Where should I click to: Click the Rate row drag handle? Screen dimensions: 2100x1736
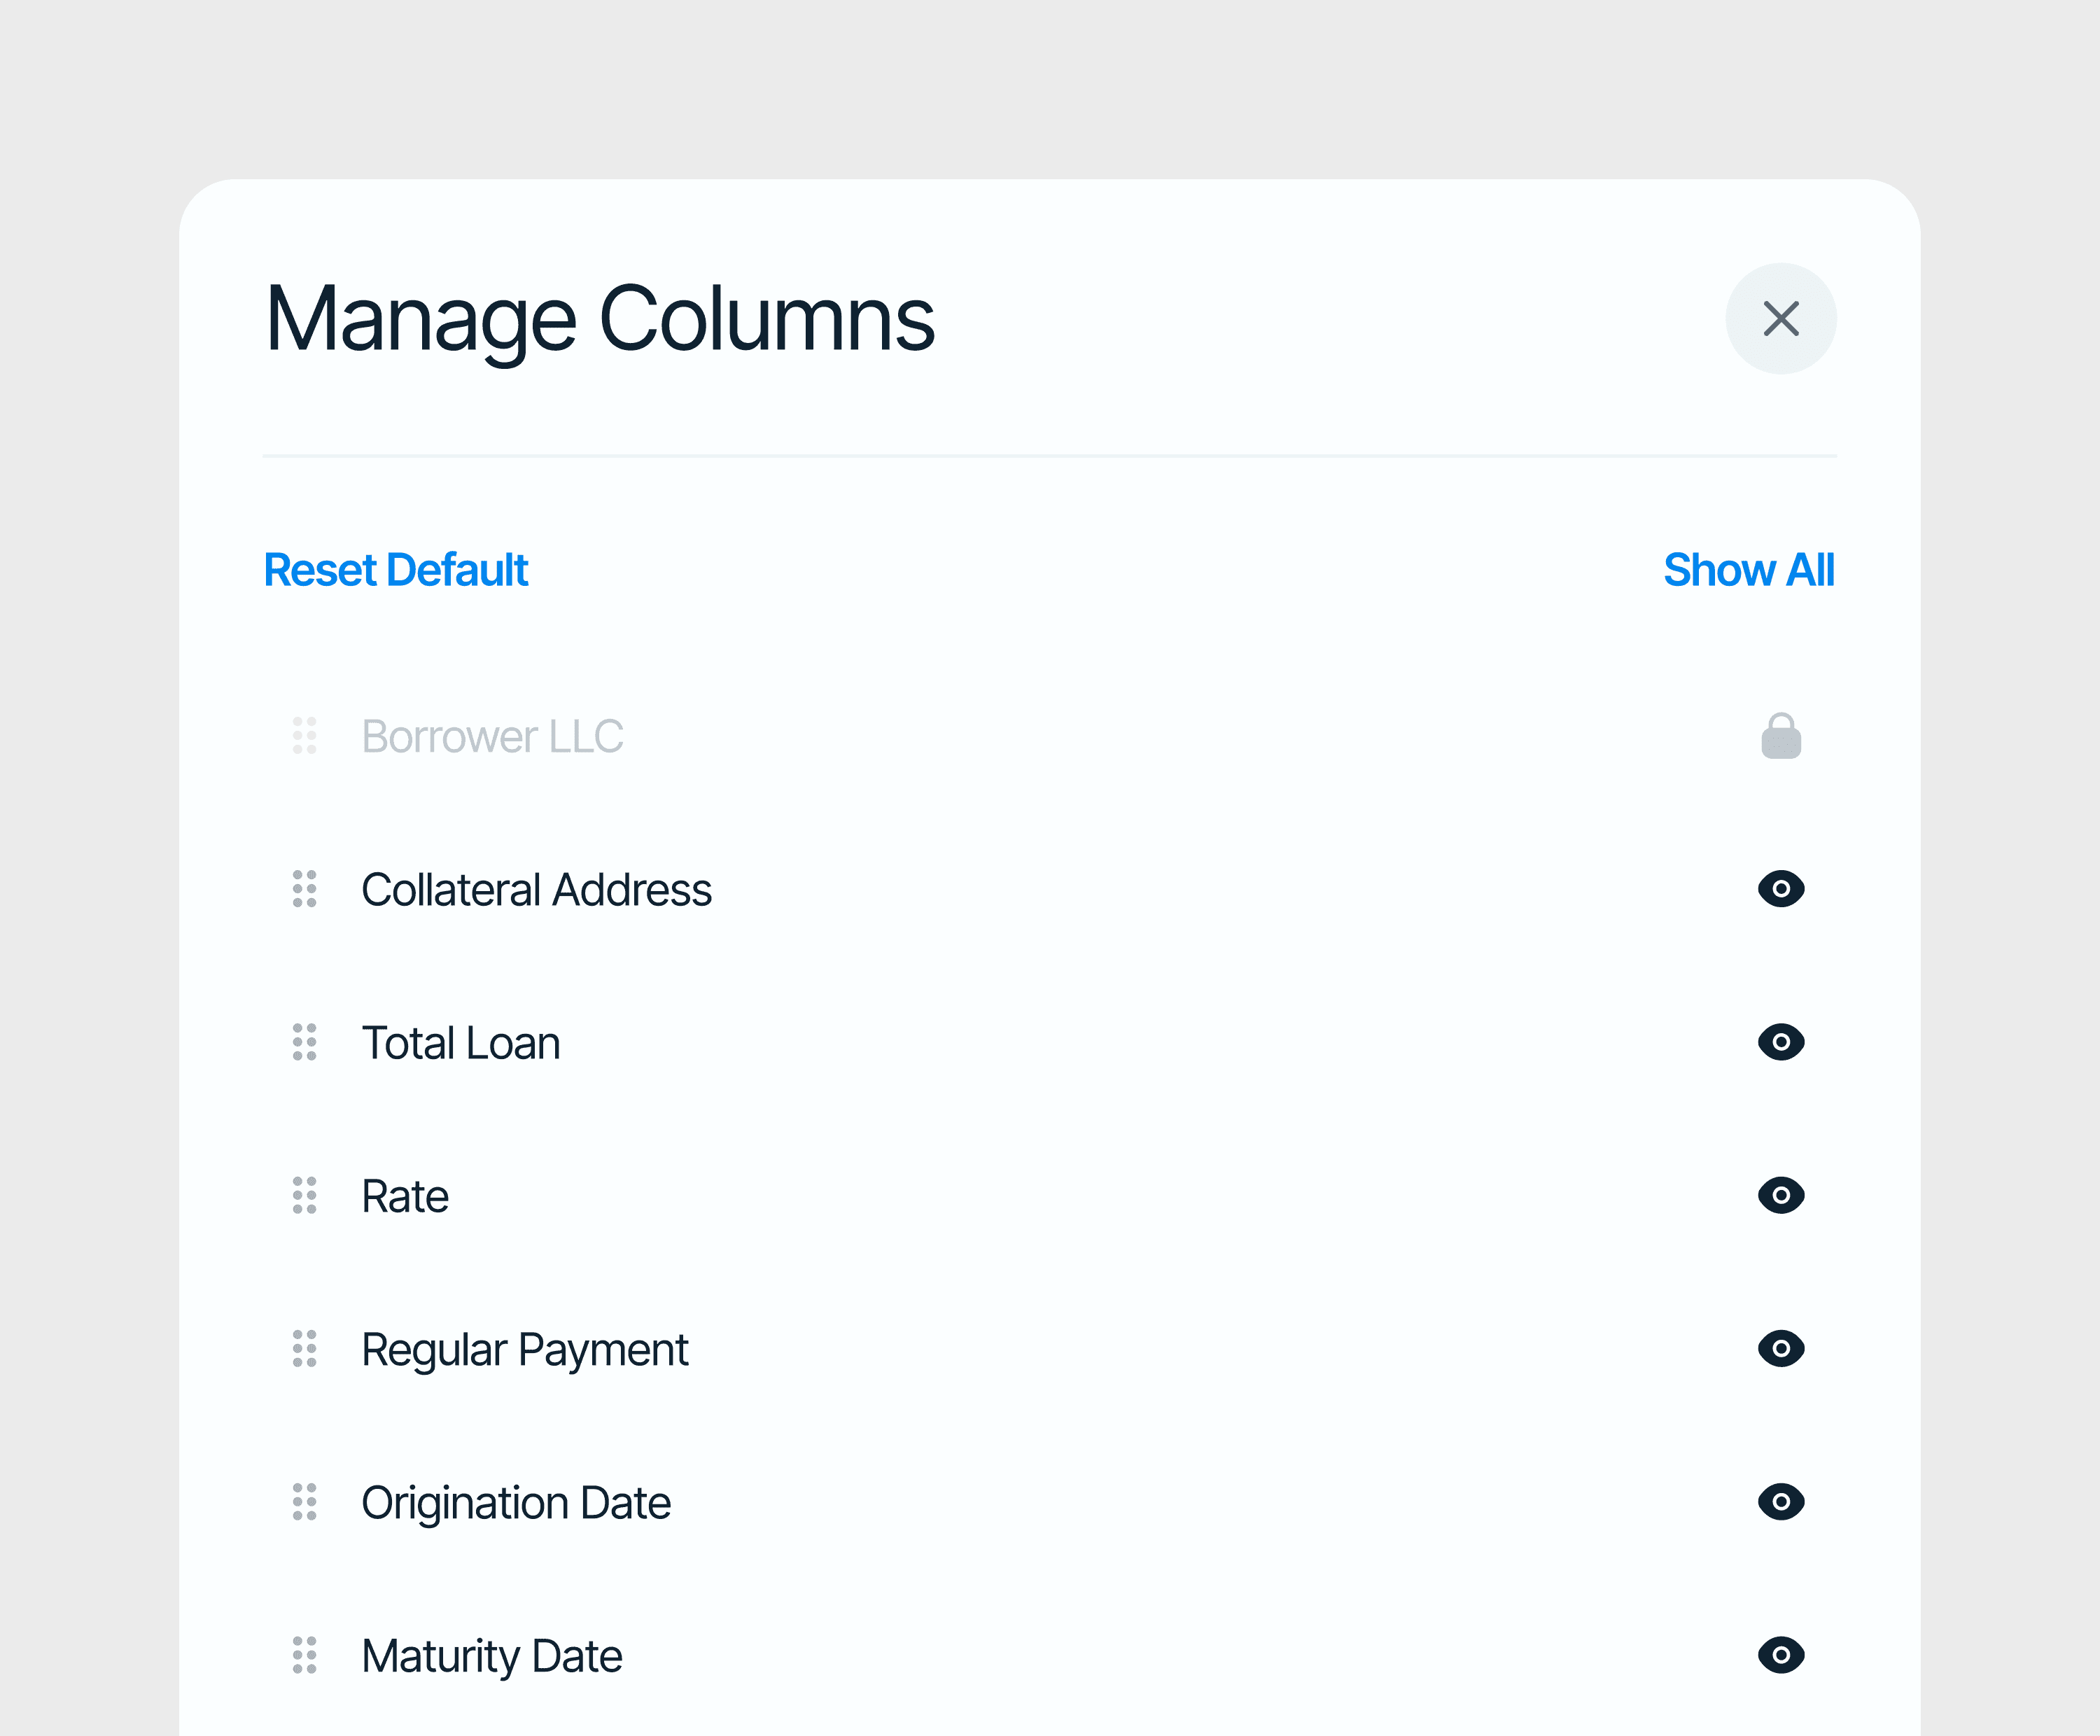[x=304, y=1195]
